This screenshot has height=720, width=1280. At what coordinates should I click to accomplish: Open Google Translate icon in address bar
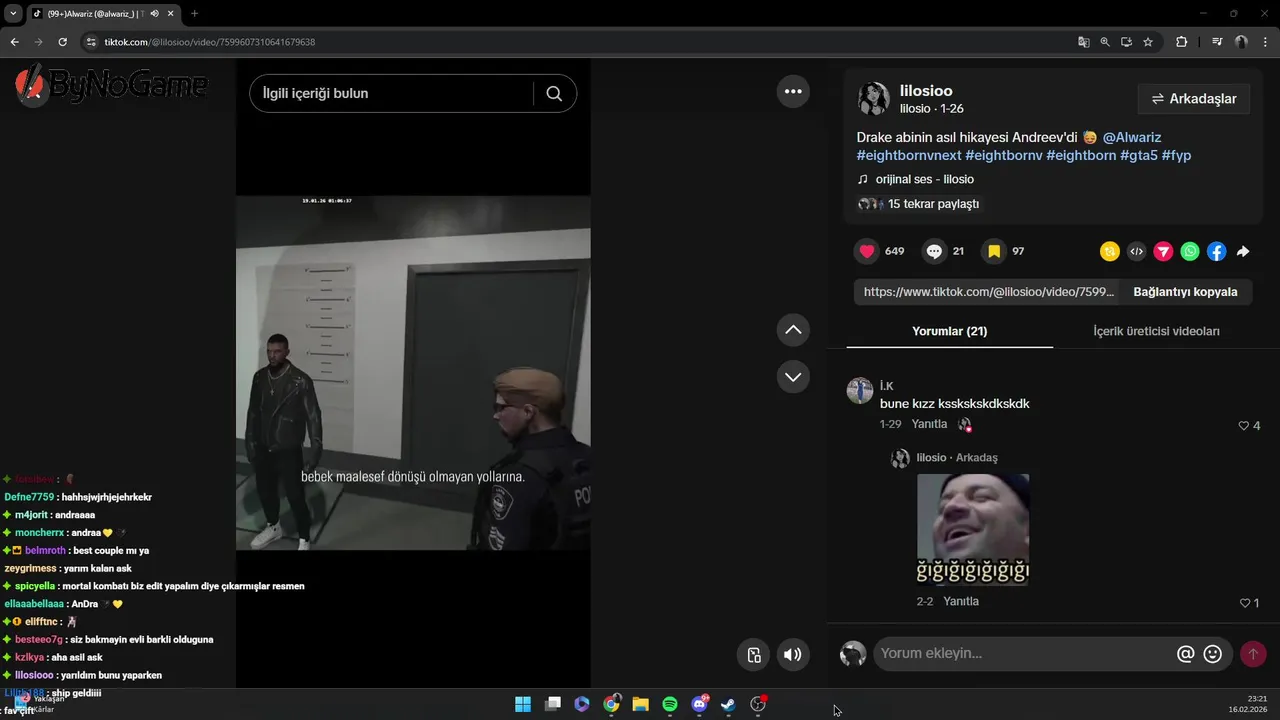click(1083, 42)
